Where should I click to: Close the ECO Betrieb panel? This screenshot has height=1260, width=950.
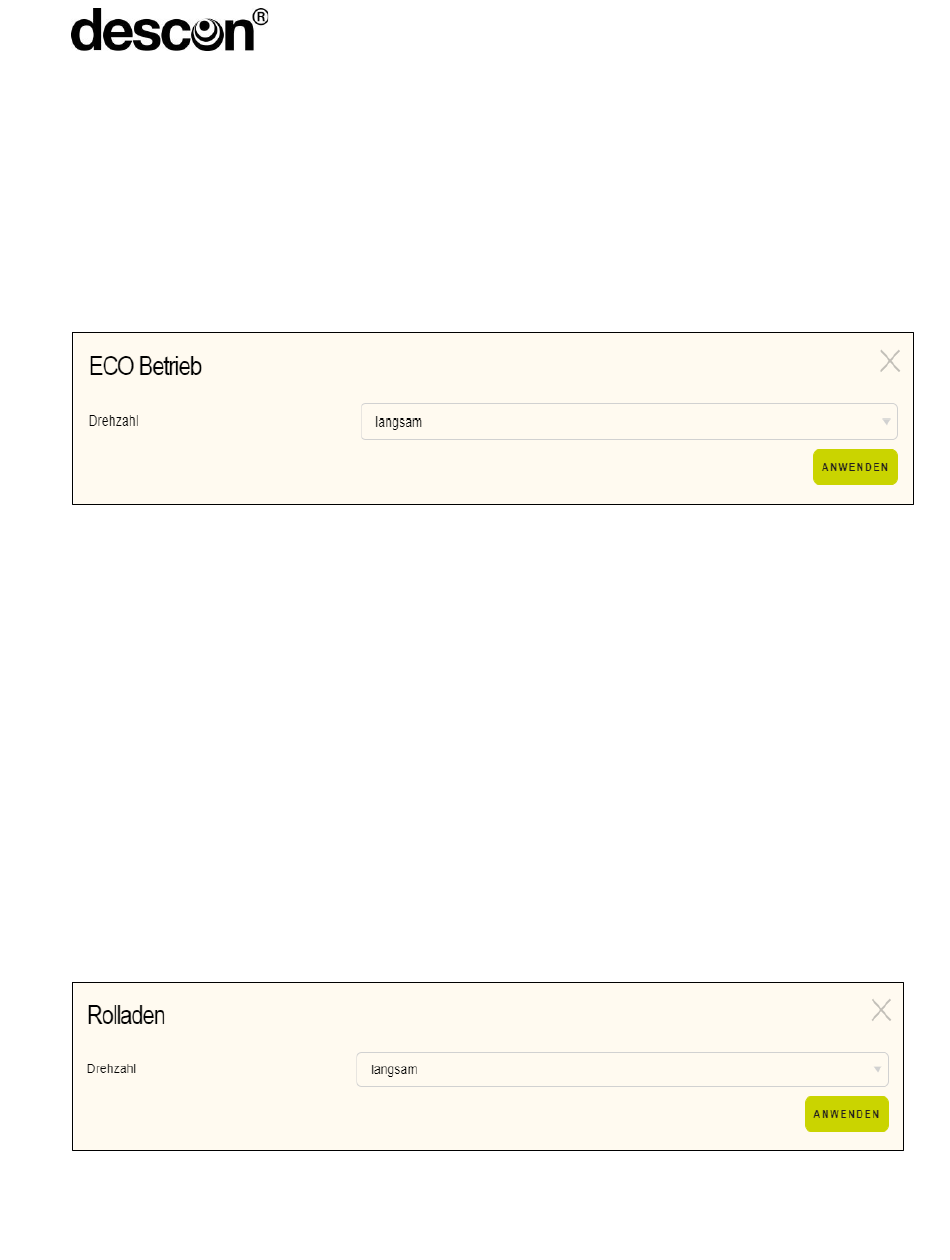click(889, 361)
